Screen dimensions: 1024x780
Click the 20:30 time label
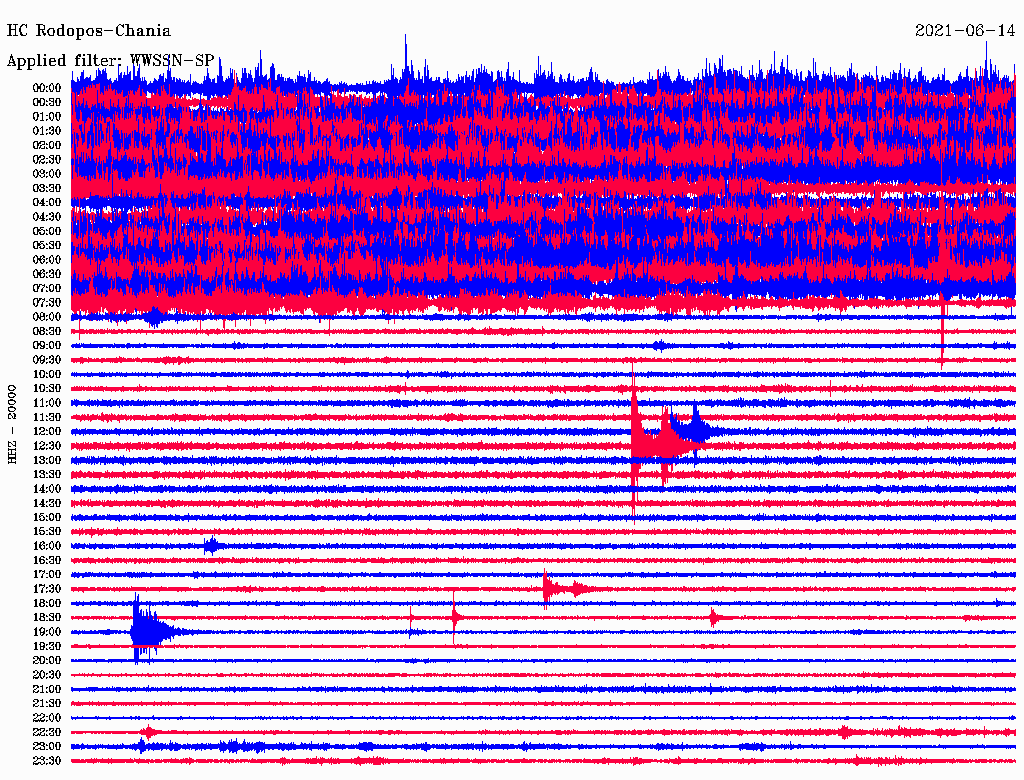click(x=47, y=675)
